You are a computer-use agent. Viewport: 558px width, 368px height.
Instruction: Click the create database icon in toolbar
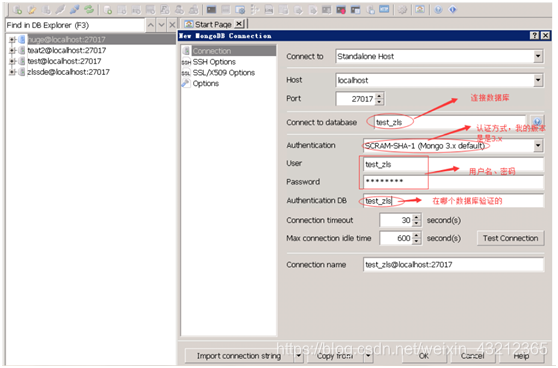click(107, 10)
